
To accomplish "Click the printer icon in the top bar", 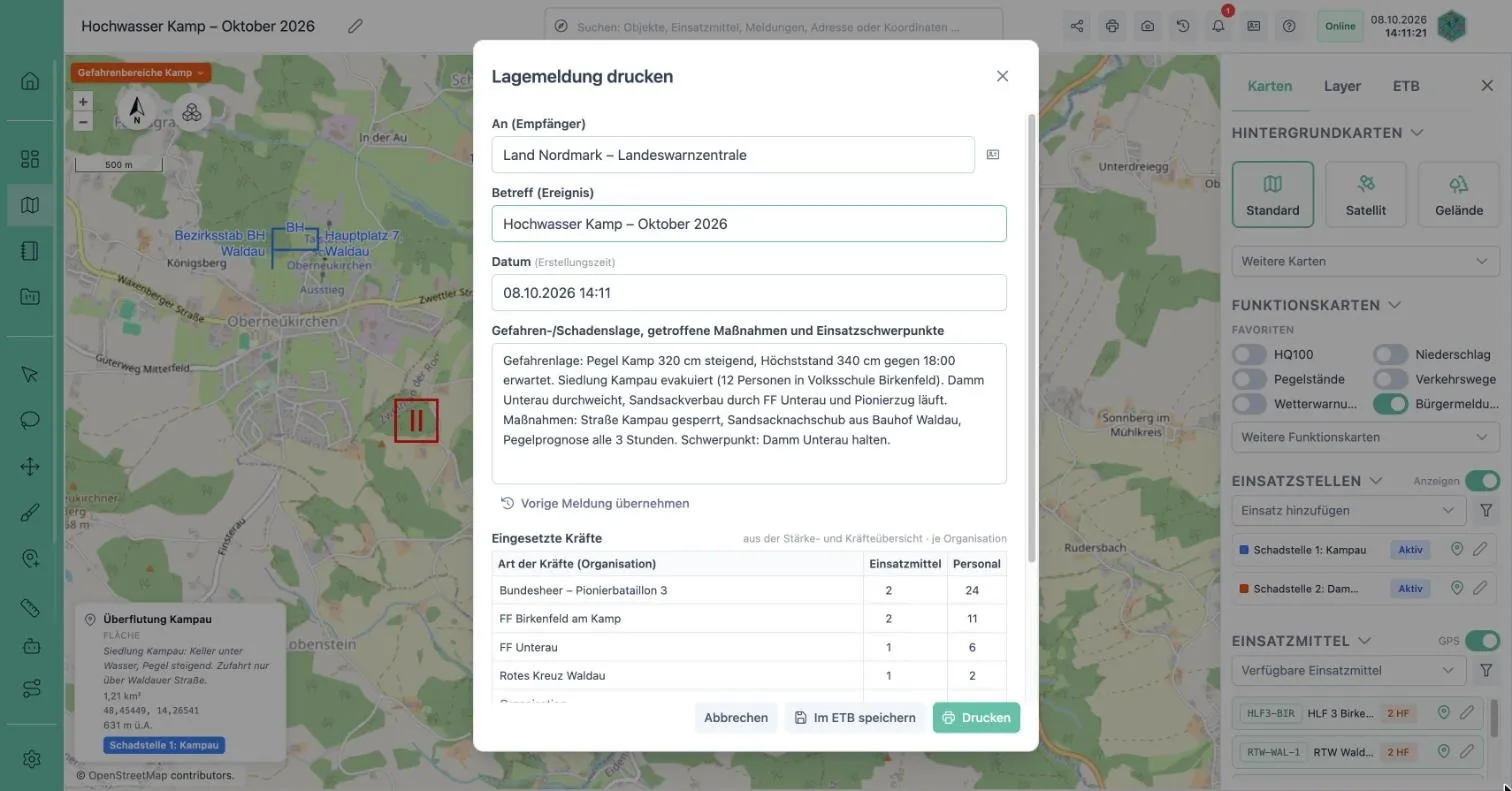I will 1112,26.
